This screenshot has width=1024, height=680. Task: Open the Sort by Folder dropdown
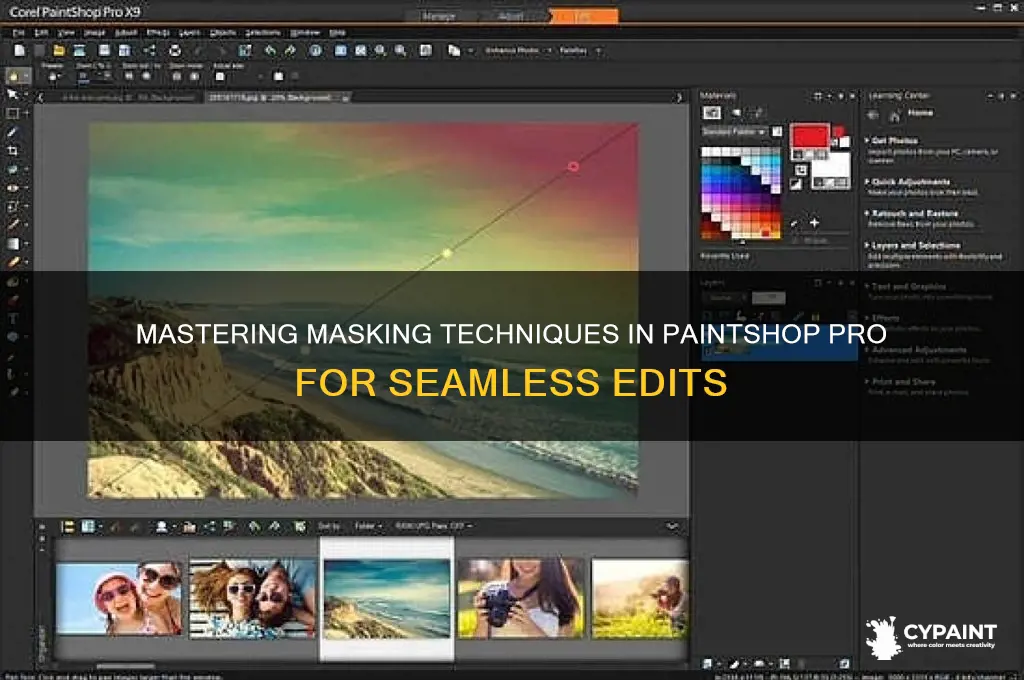(368, 526)
